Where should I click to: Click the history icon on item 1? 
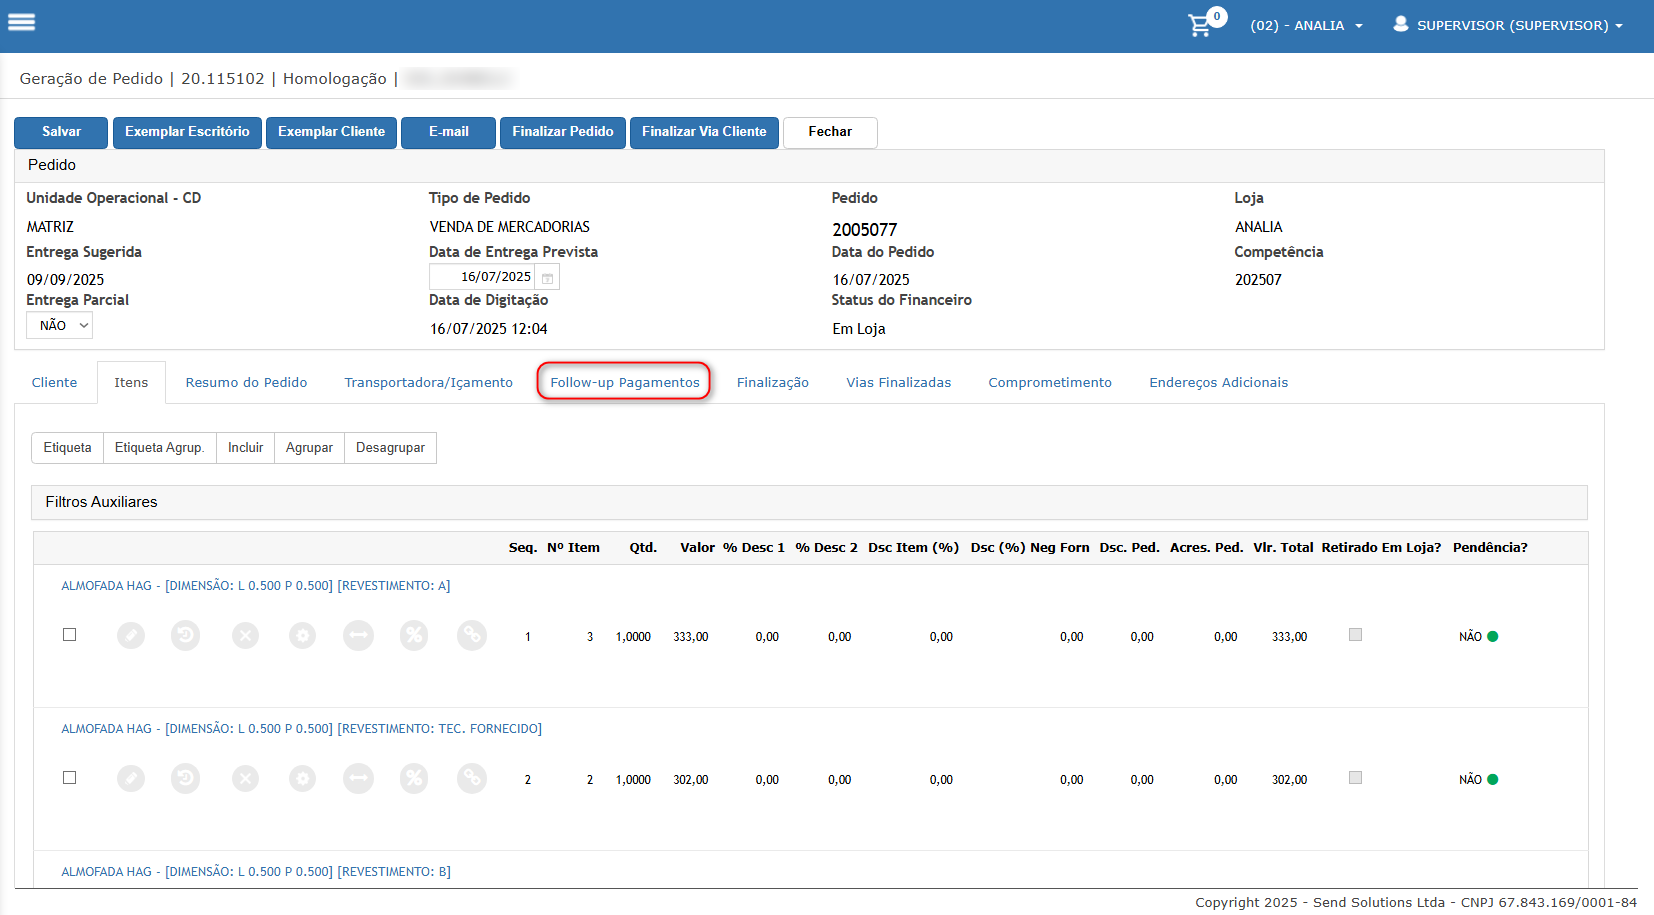(185, 635)
